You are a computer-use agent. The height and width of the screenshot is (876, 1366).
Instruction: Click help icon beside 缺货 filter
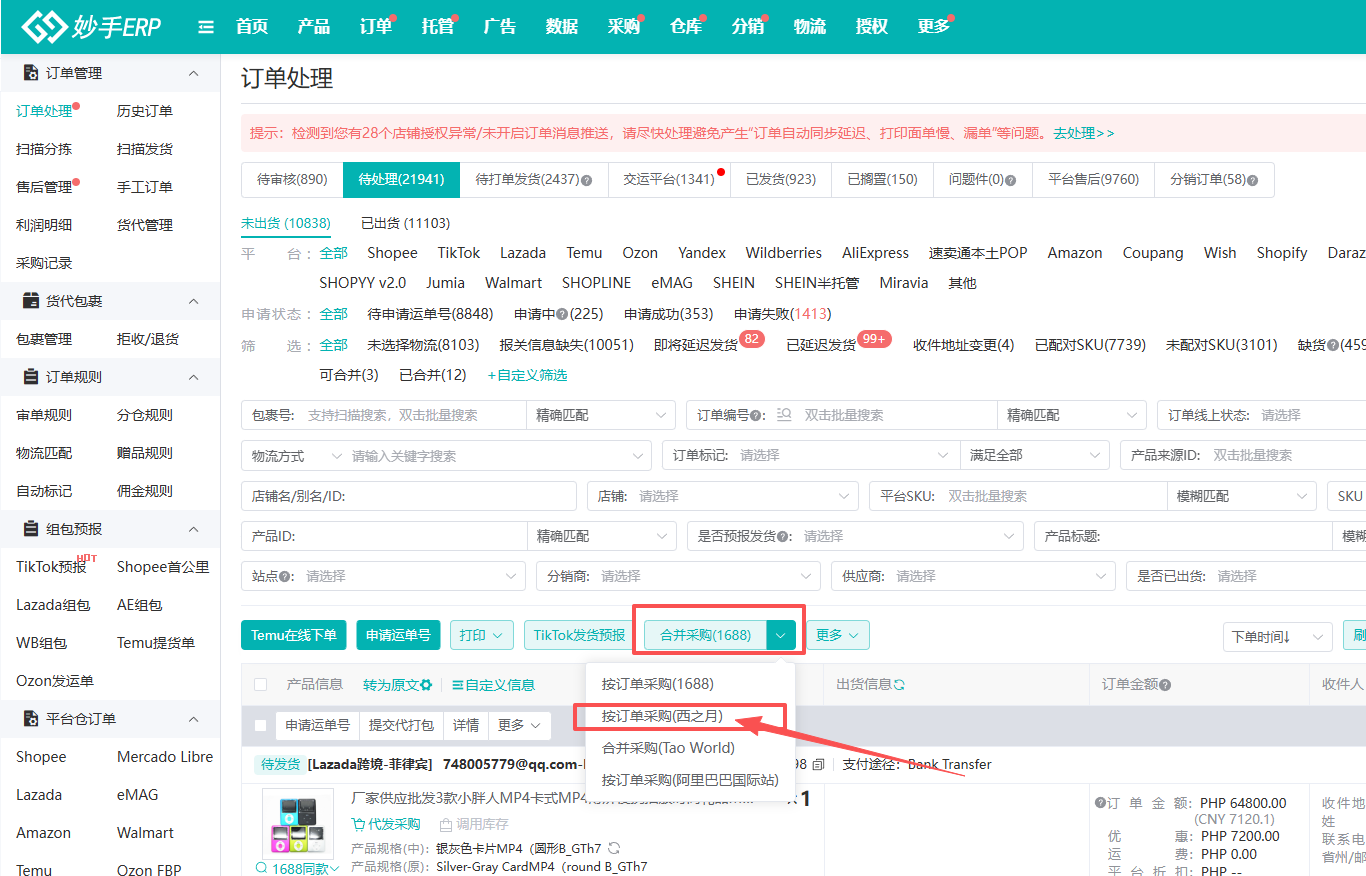[1332, 345]
